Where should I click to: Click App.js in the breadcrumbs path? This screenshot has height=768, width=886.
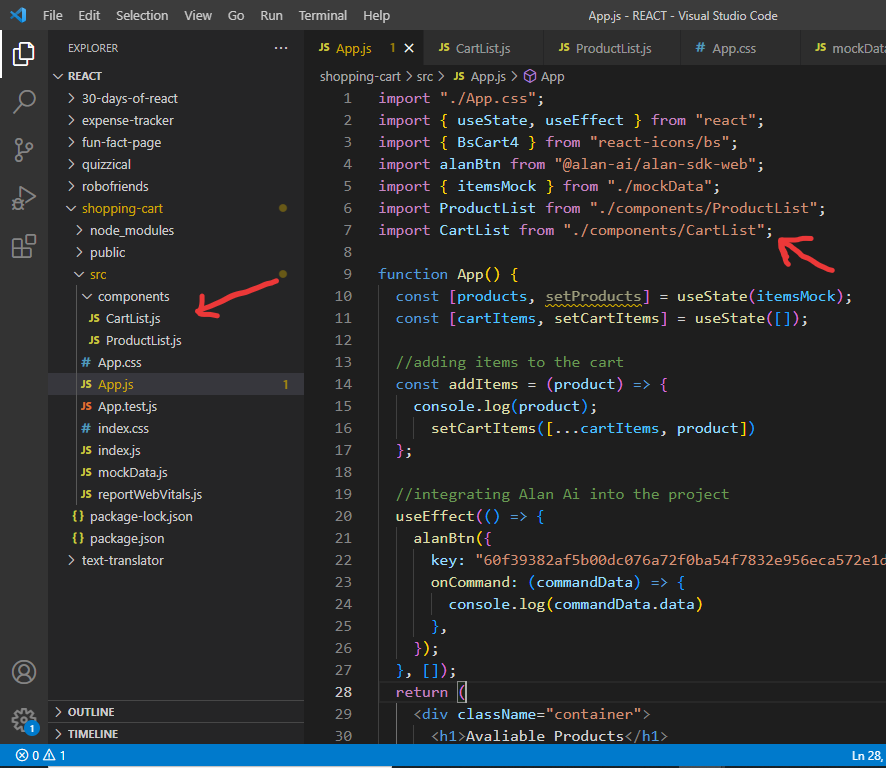(488, 76)
